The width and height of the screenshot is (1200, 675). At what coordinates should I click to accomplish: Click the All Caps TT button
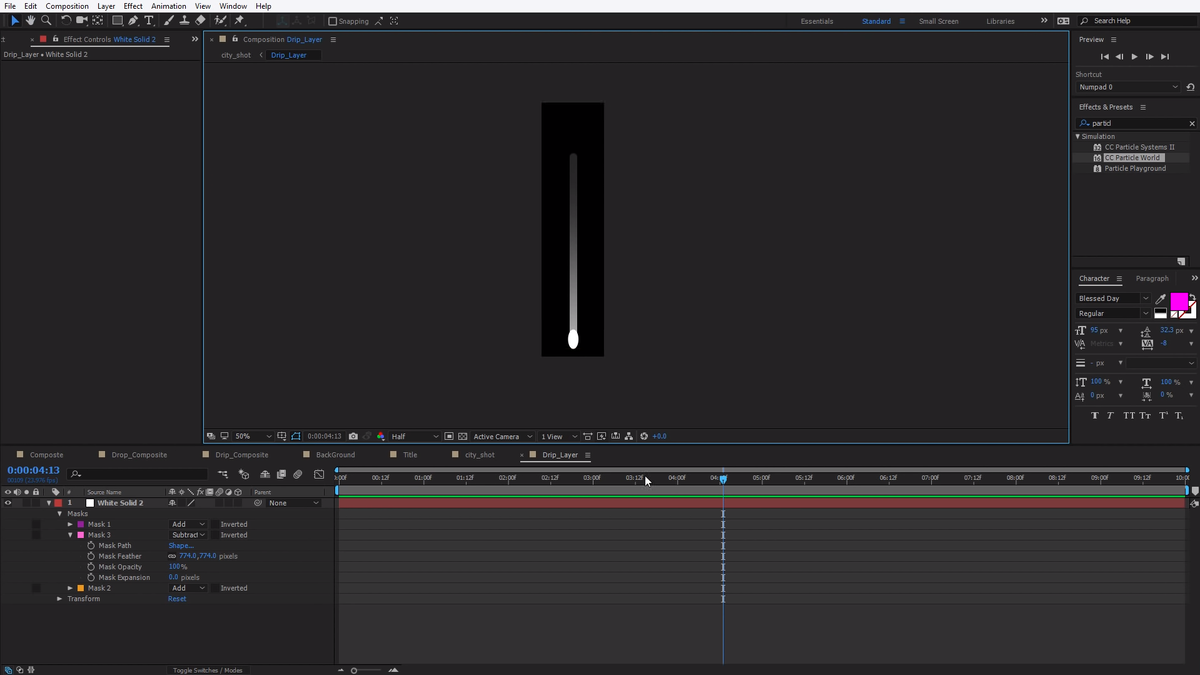tap(1128, 415)
